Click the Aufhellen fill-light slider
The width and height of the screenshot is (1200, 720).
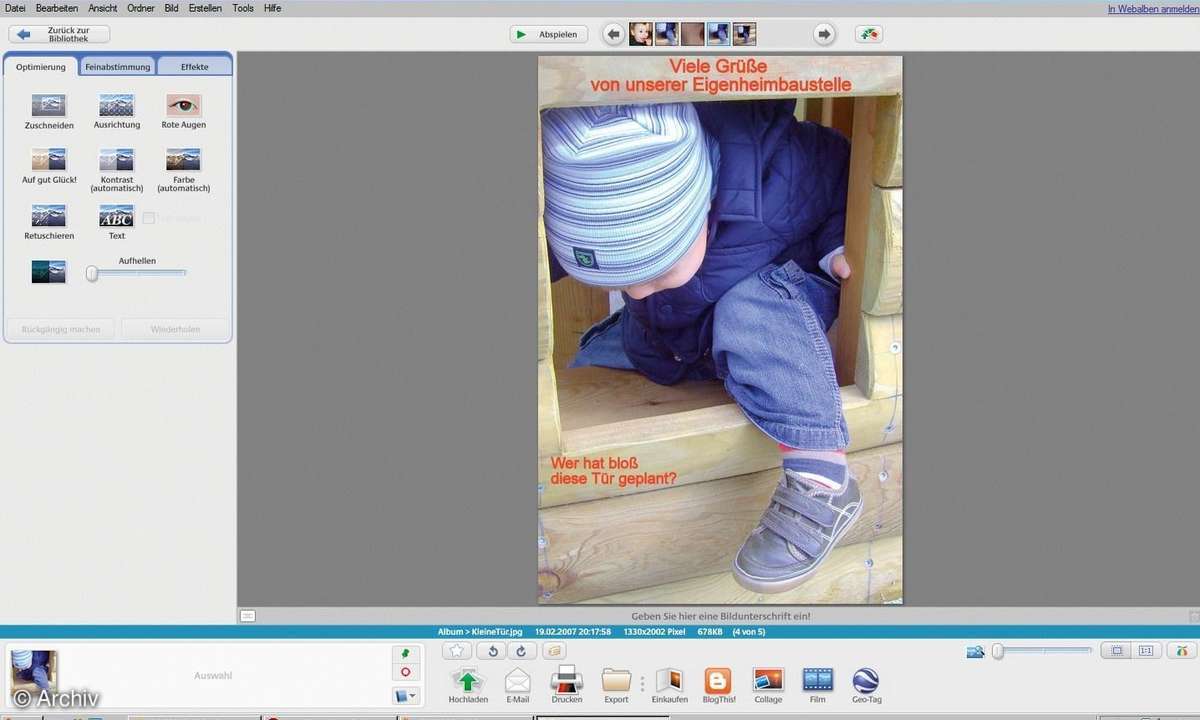click(92, 273)
